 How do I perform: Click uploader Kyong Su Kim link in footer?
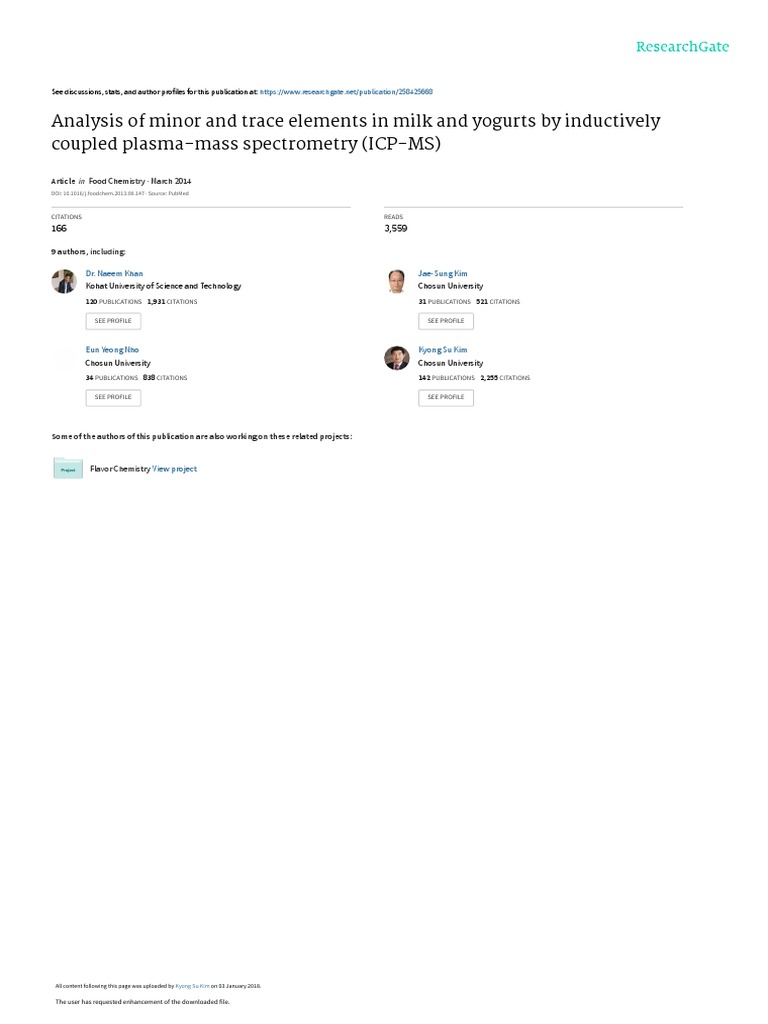[x=193, y=986]
